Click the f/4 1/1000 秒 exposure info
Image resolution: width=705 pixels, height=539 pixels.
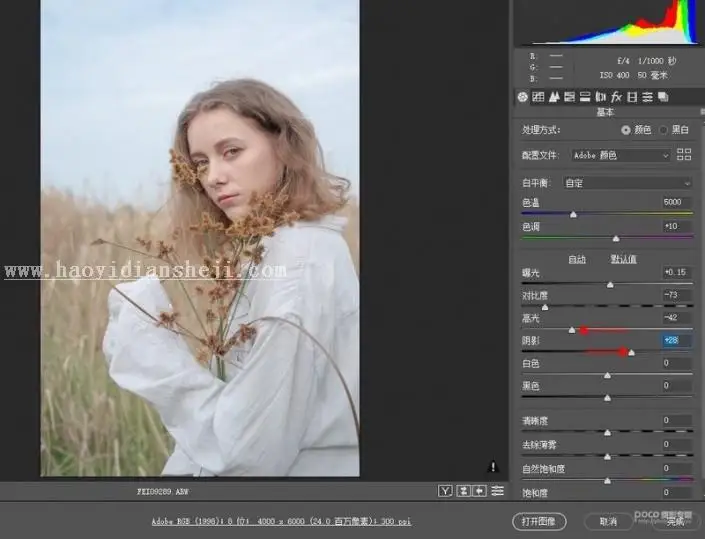pos(647,61)
